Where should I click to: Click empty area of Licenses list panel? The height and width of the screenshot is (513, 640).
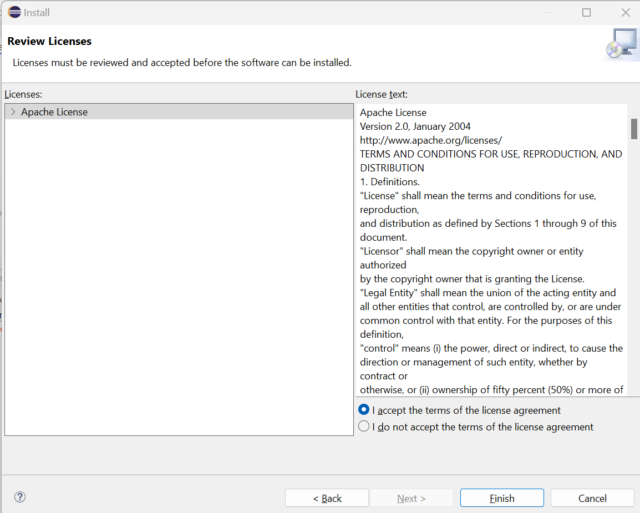point(179,278)
